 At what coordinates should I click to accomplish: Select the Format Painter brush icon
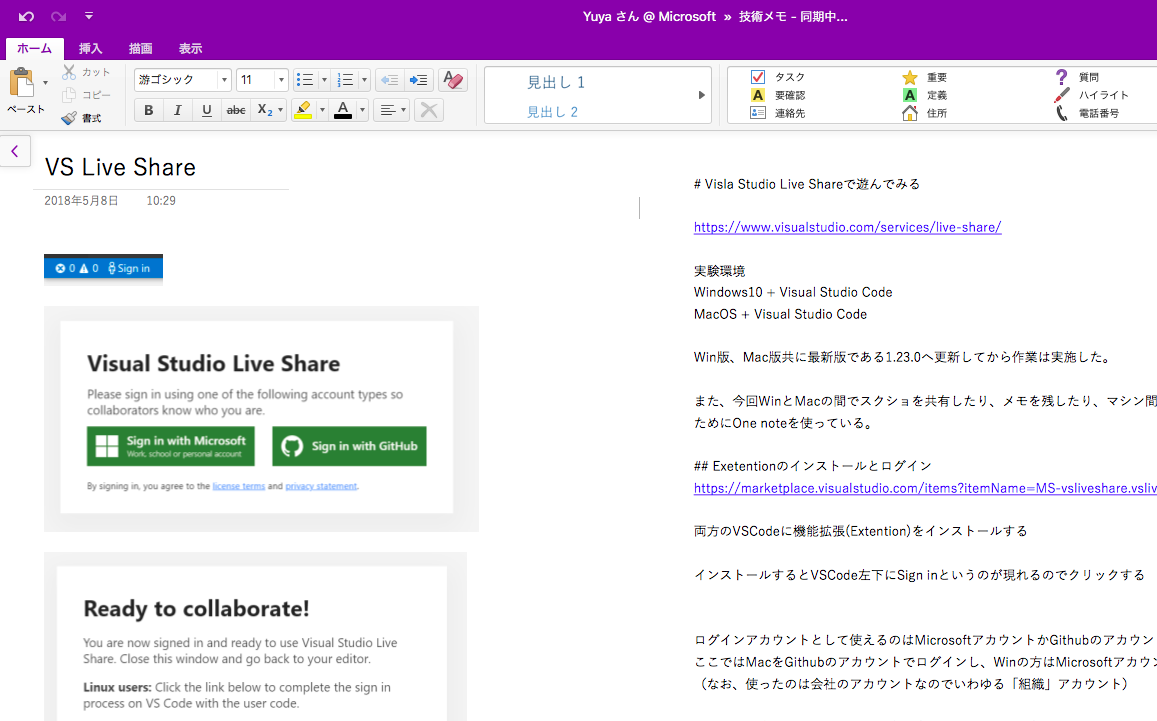point(69,118)
